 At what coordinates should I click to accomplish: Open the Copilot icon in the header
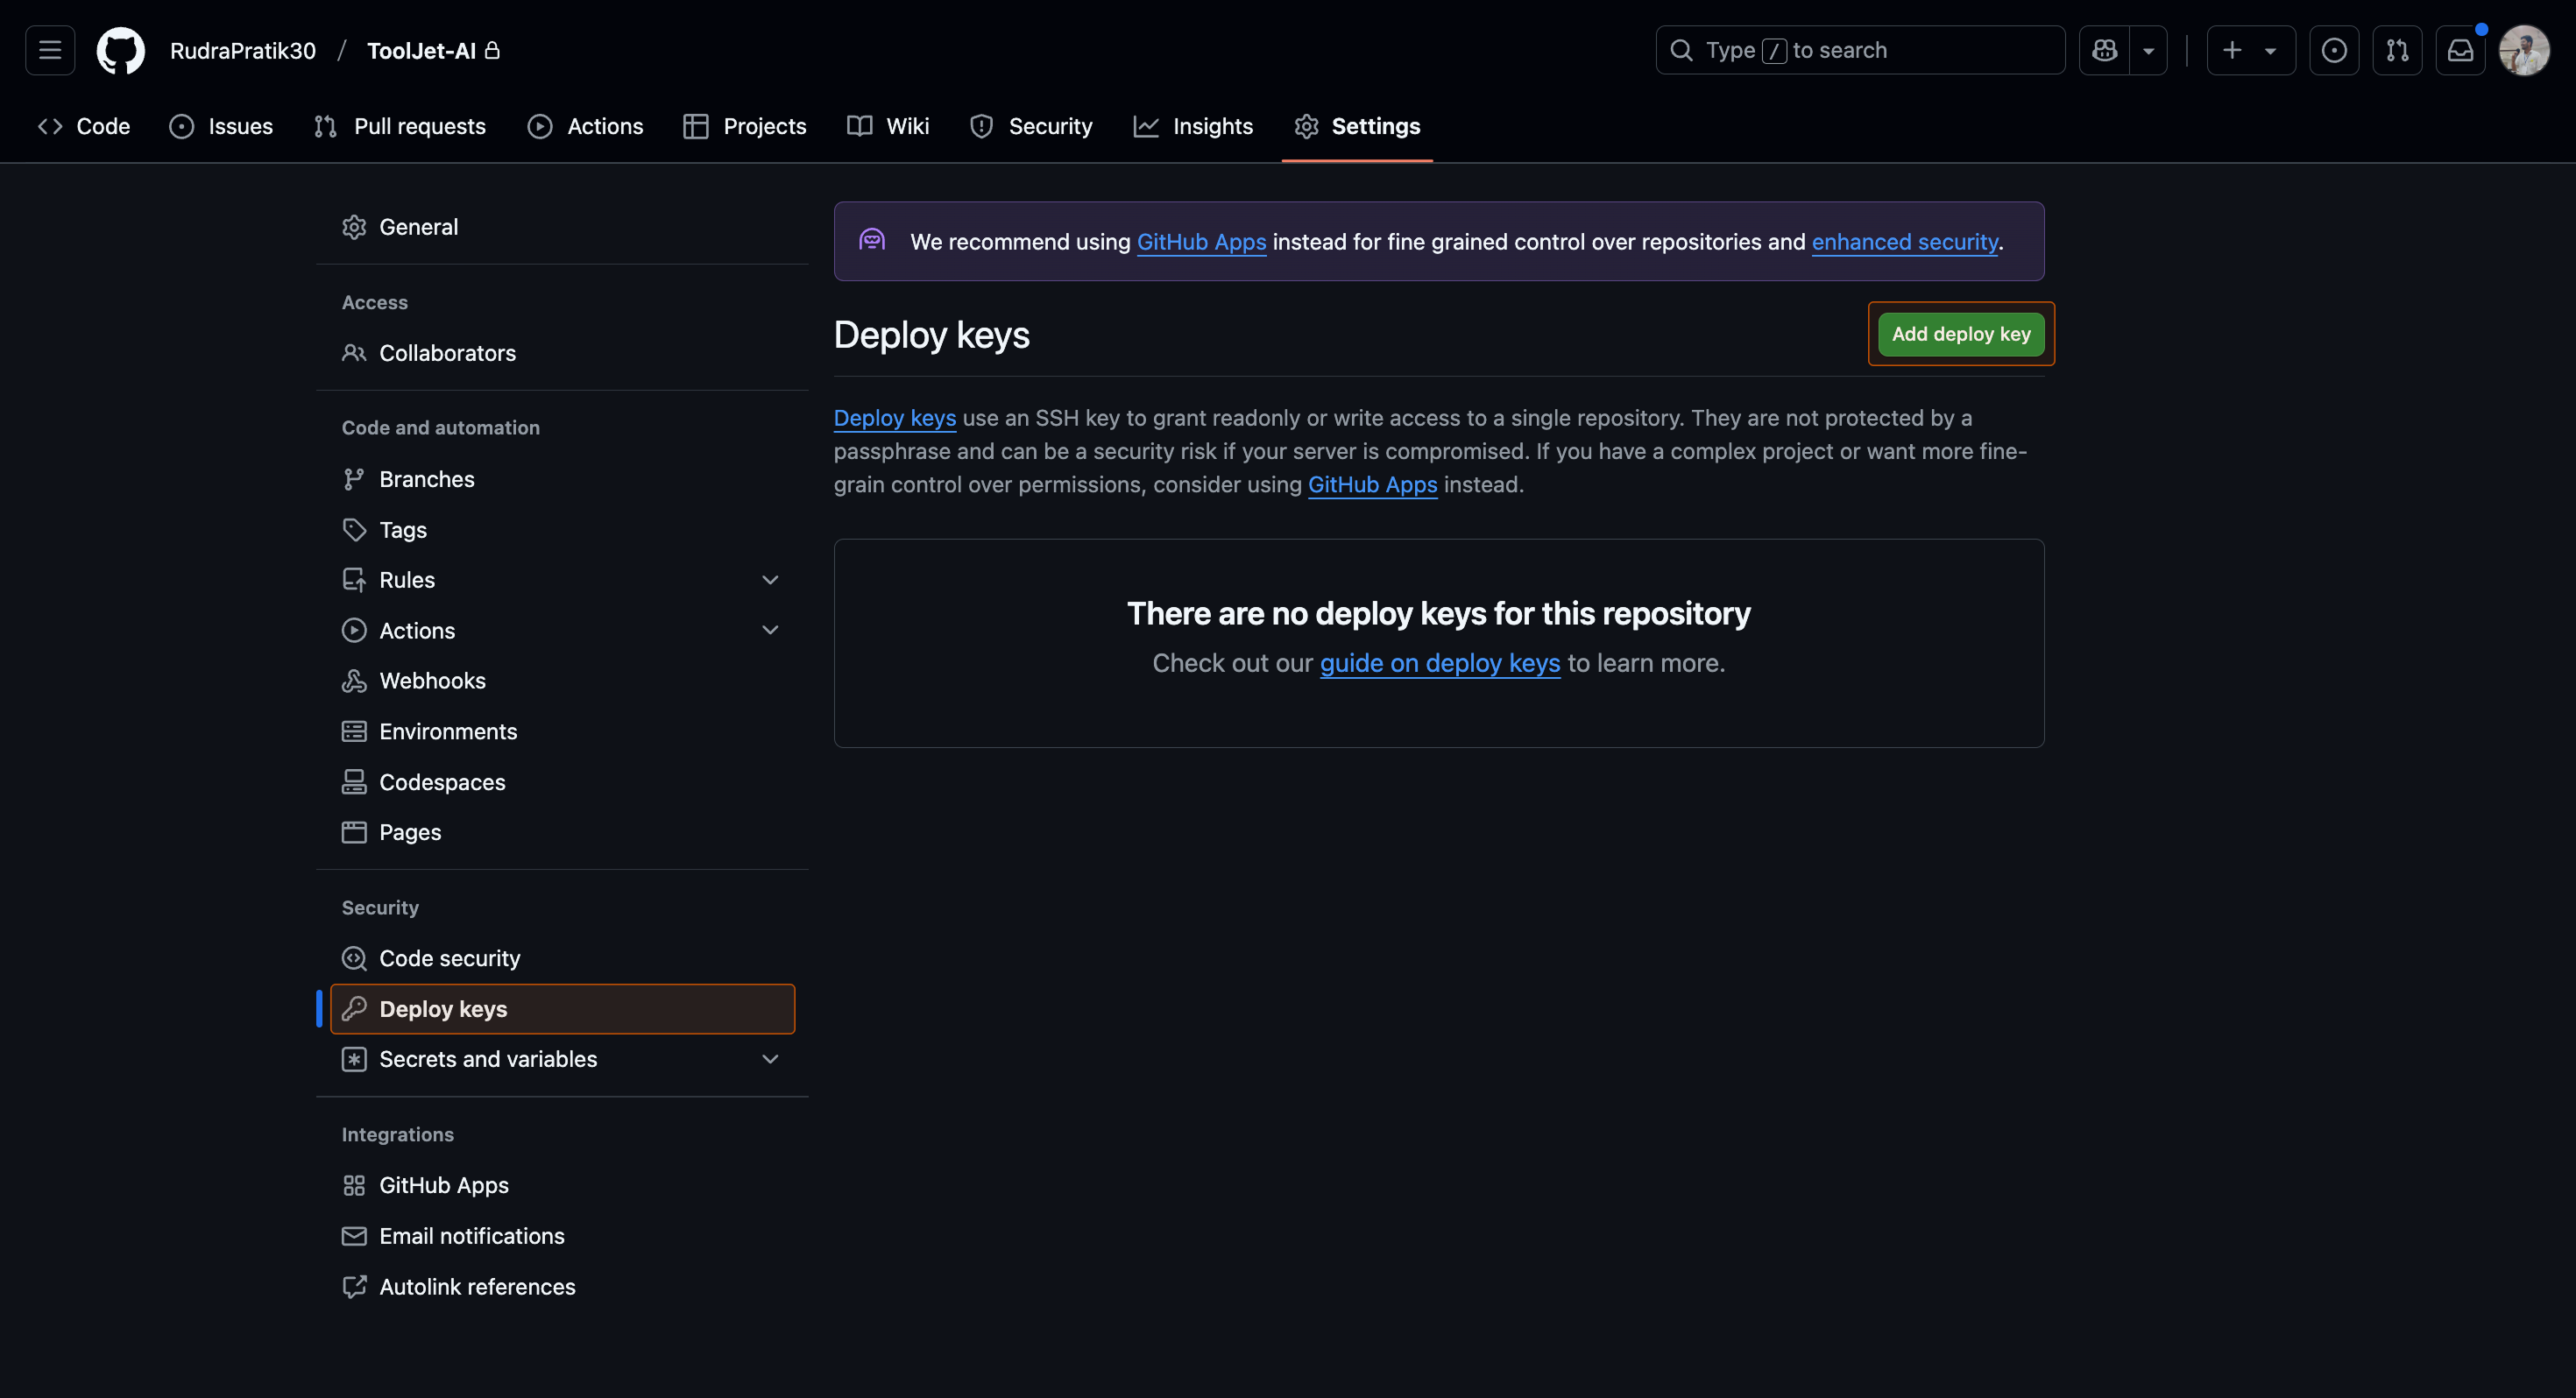tap(2104, 50)
